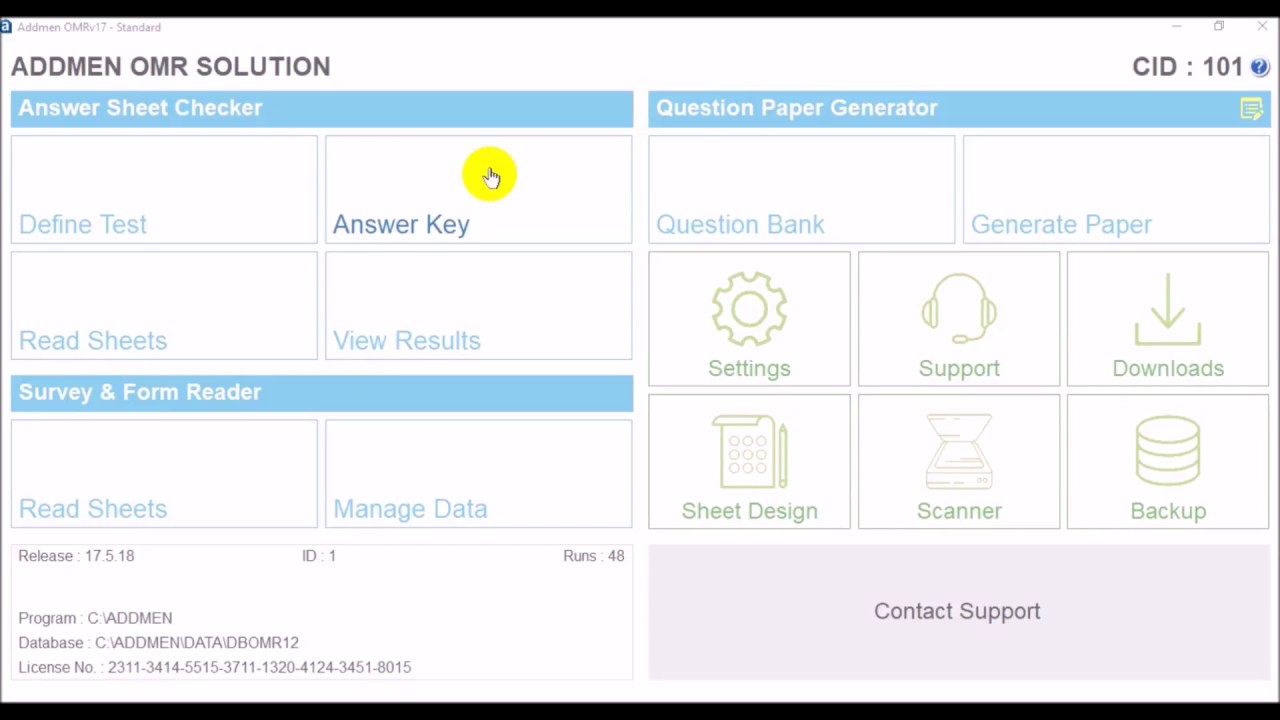Viewport: 1280px width, 720px height.
Task: Click the Backup database icon
Action: coord(1168,453)
